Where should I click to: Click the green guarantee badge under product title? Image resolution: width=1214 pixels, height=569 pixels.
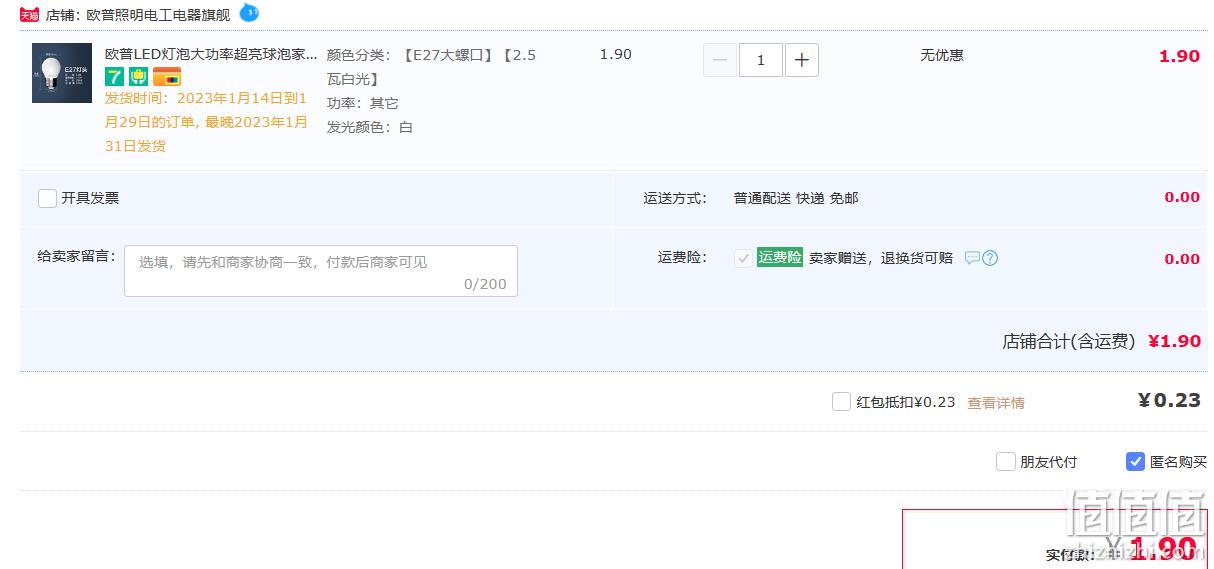click(x=139, y=76)
